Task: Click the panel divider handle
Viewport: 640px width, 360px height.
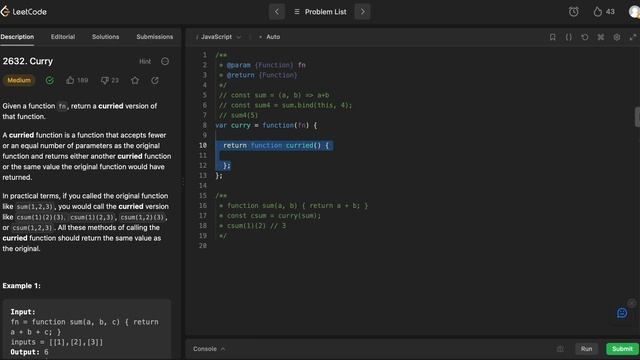Action: pos(183,182)
